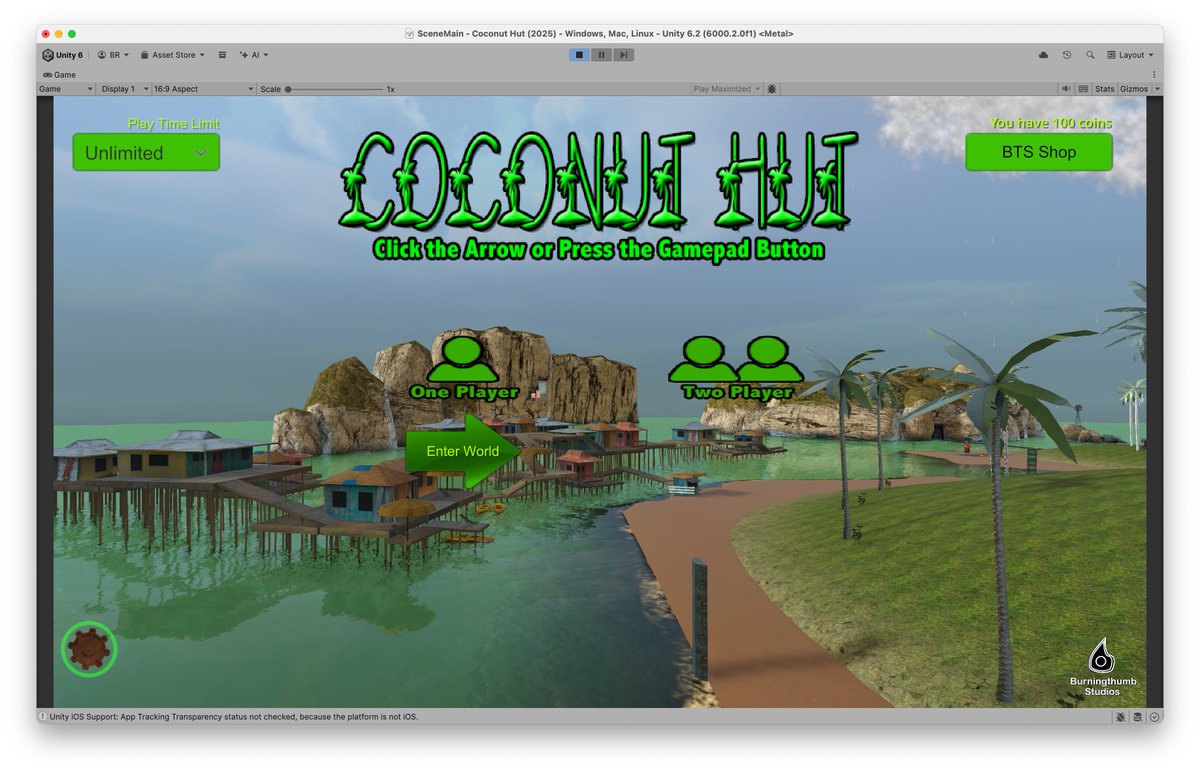Viewport: 1200px width, 772px height.
Task: Click the status bar activity checkmark icon
Action: pyautogui.click(x=1155, y=717)
